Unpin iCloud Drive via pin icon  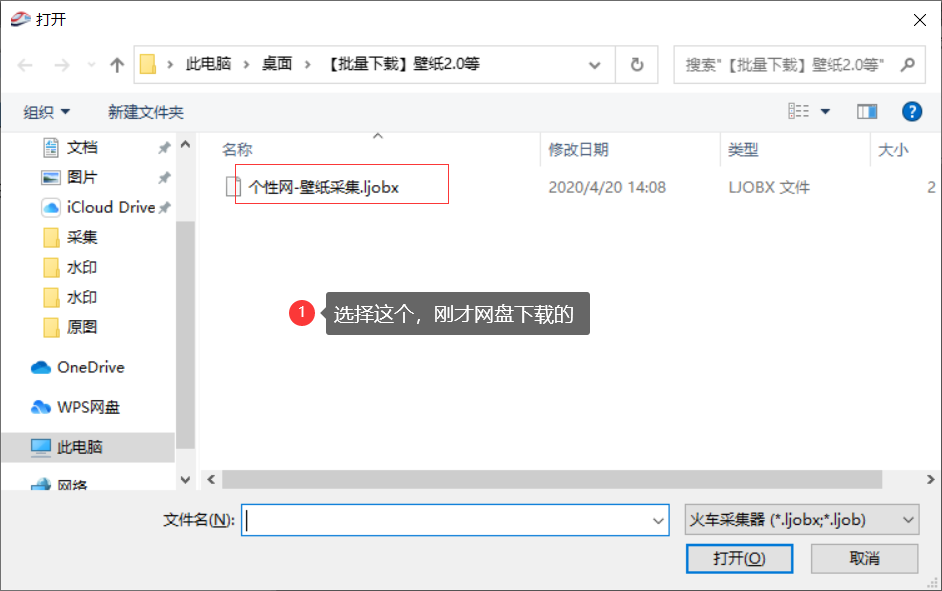coord(165,208)
